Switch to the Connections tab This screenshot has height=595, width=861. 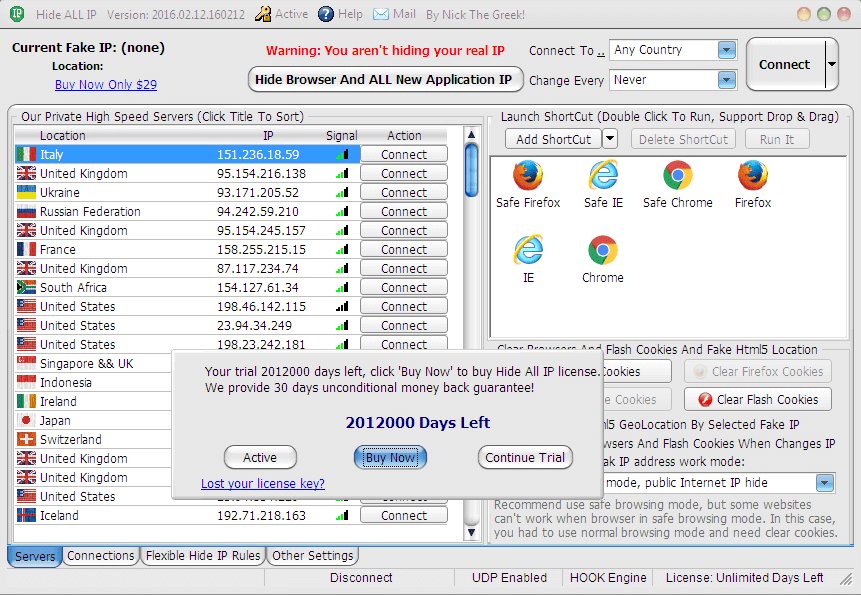(x=100, y=555)
